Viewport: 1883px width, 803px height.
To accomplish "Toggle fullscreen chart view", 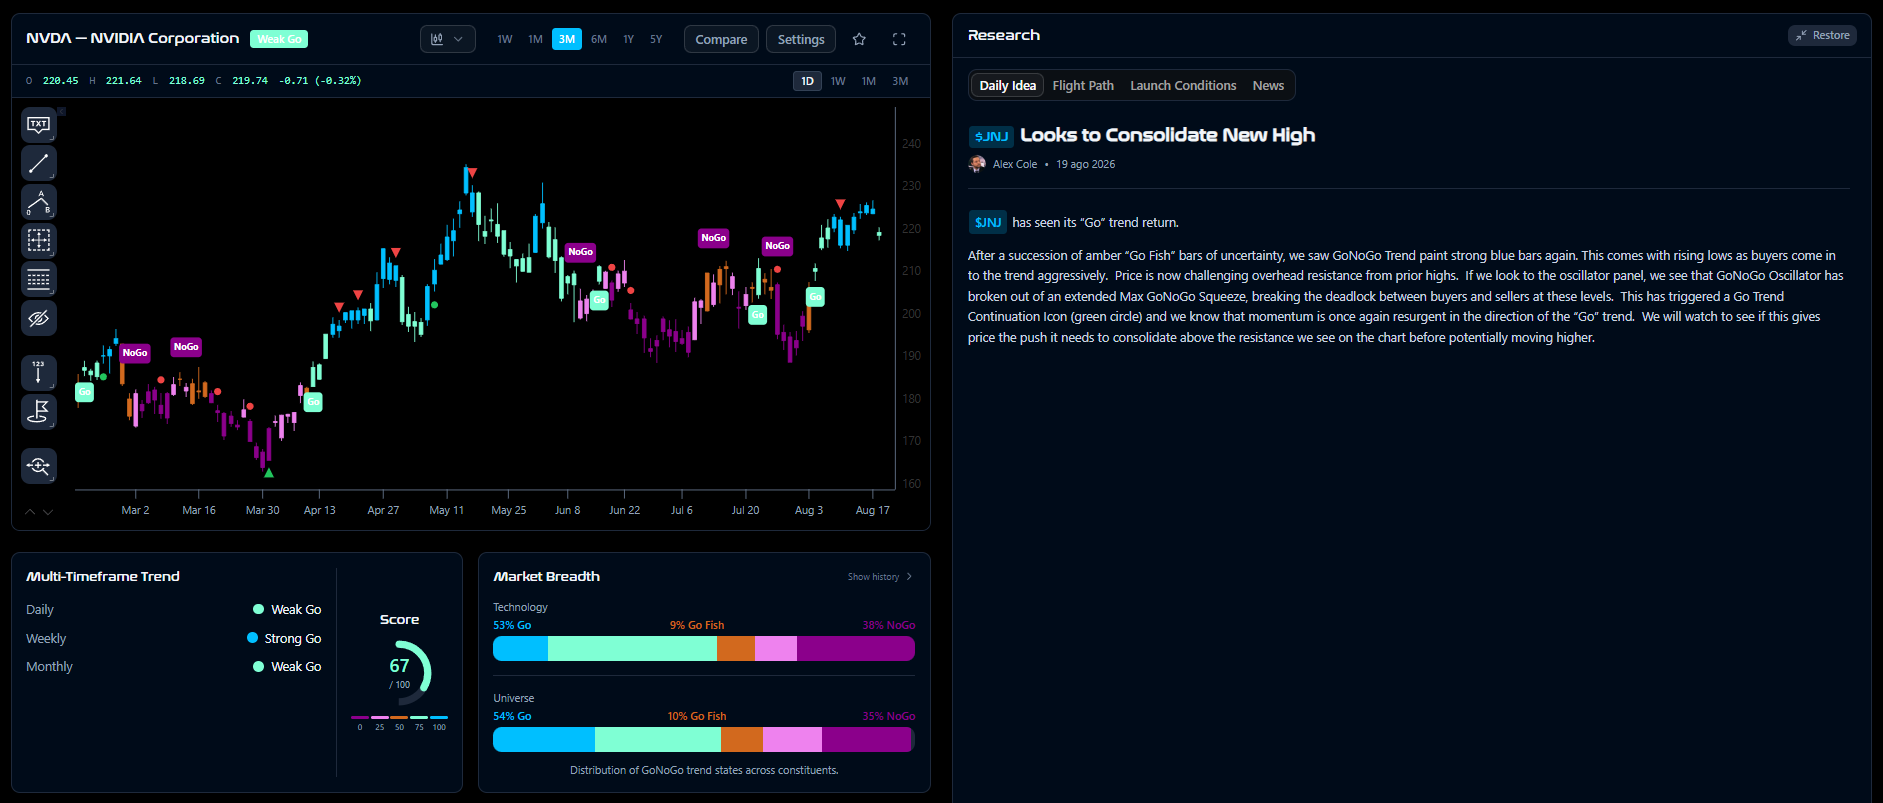I will [899, 39].
